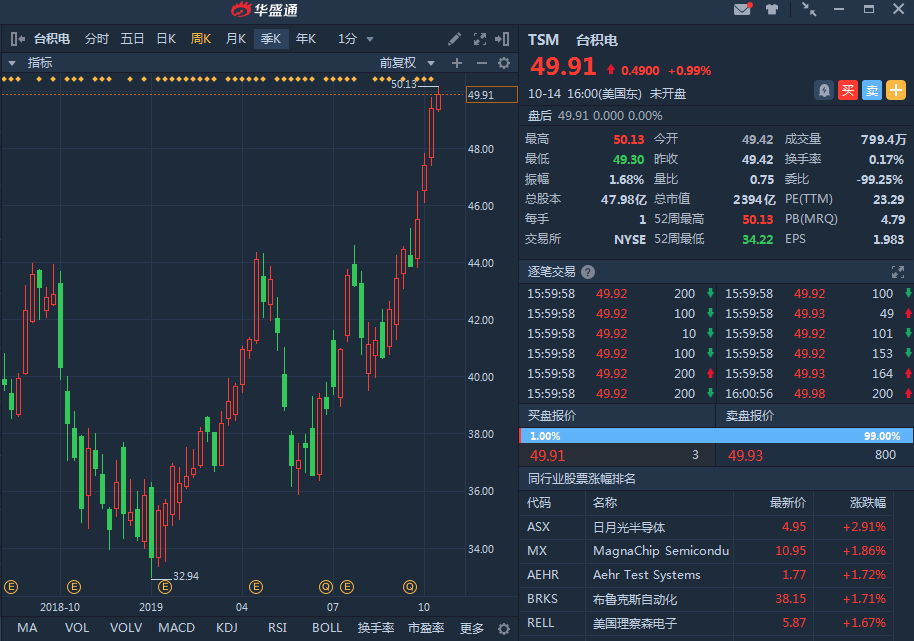Toggle the 换手率 indicator
The width and height of the screenshot is (914, 641).
point(376,628)
